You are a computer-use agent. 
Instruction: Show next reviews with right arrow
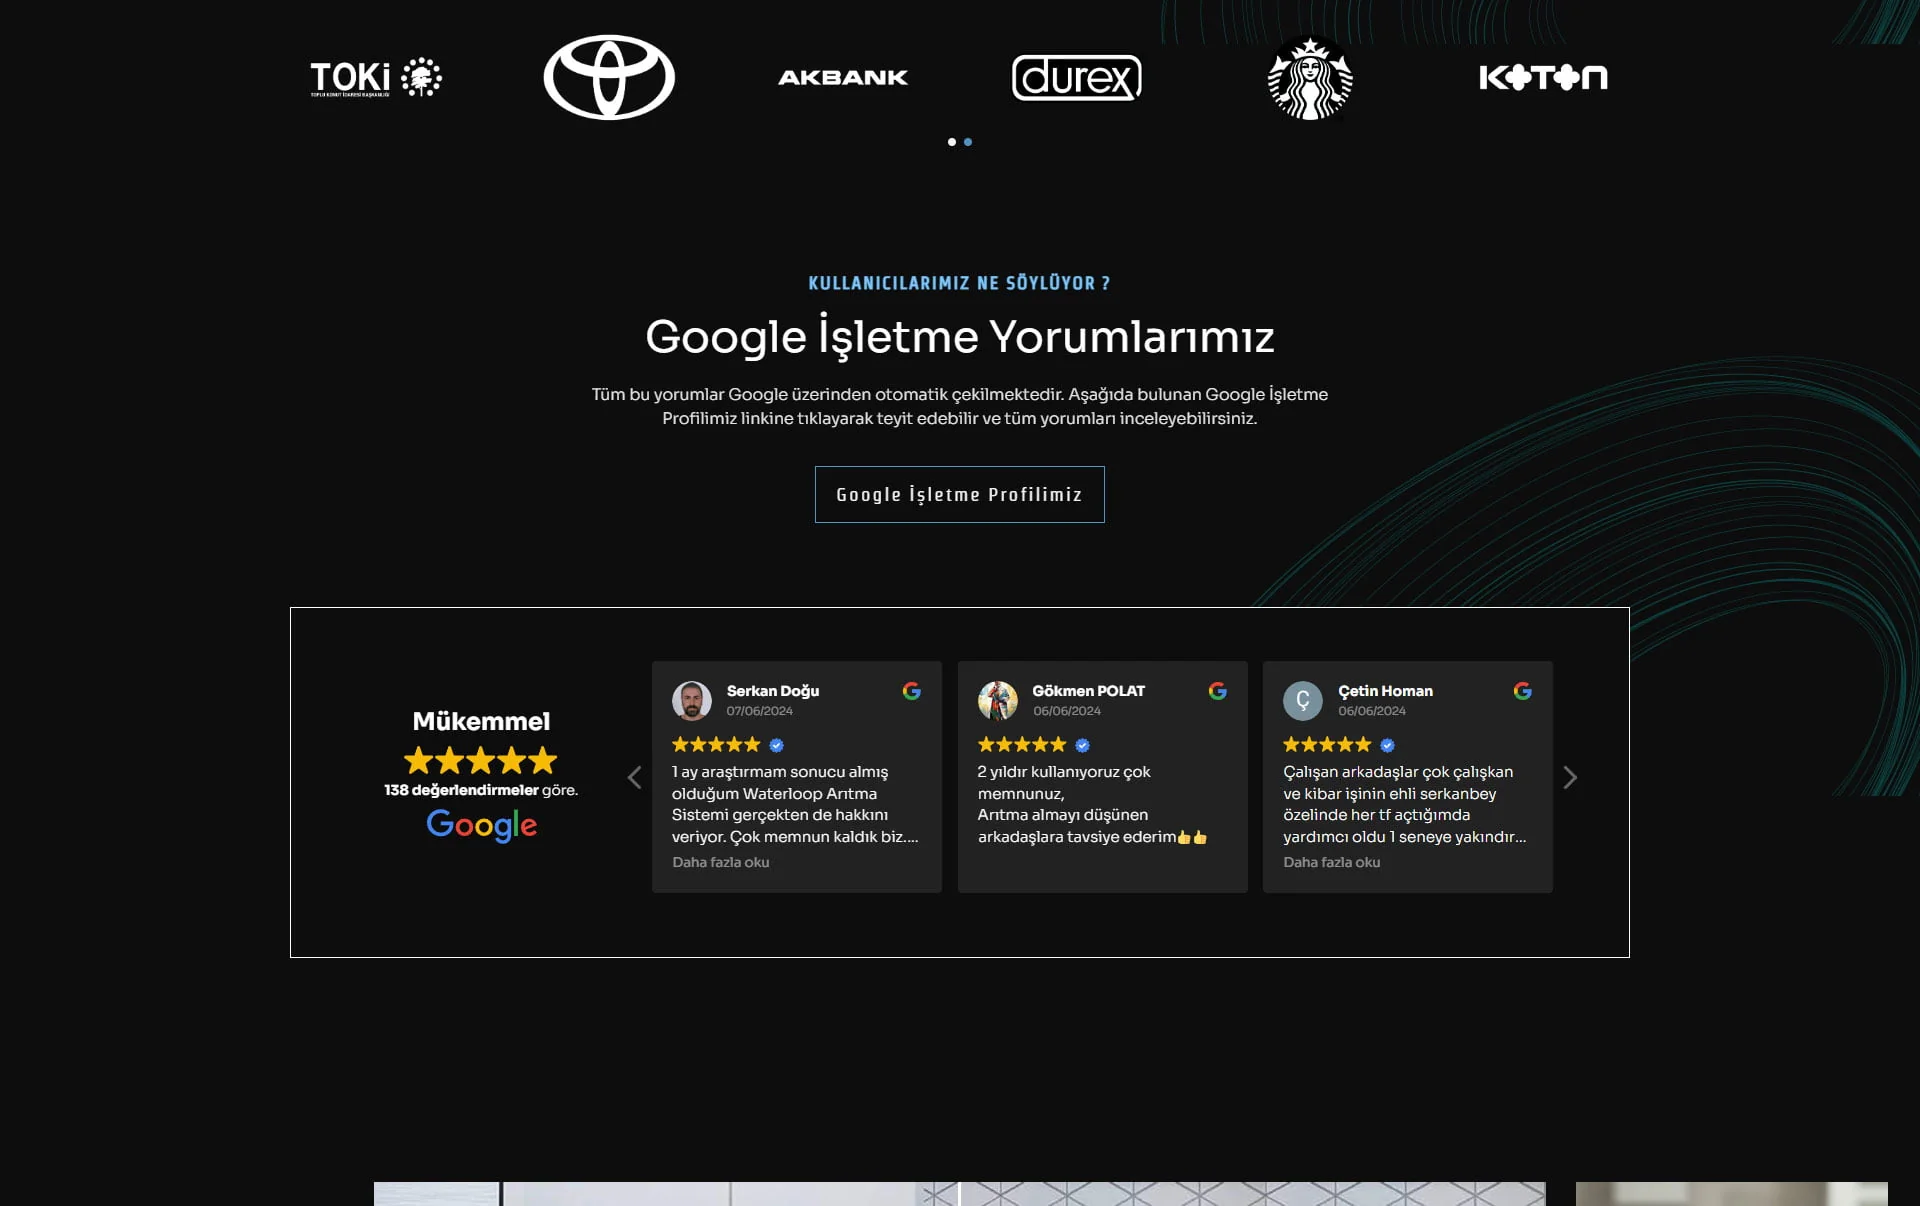click(1570, 777)
